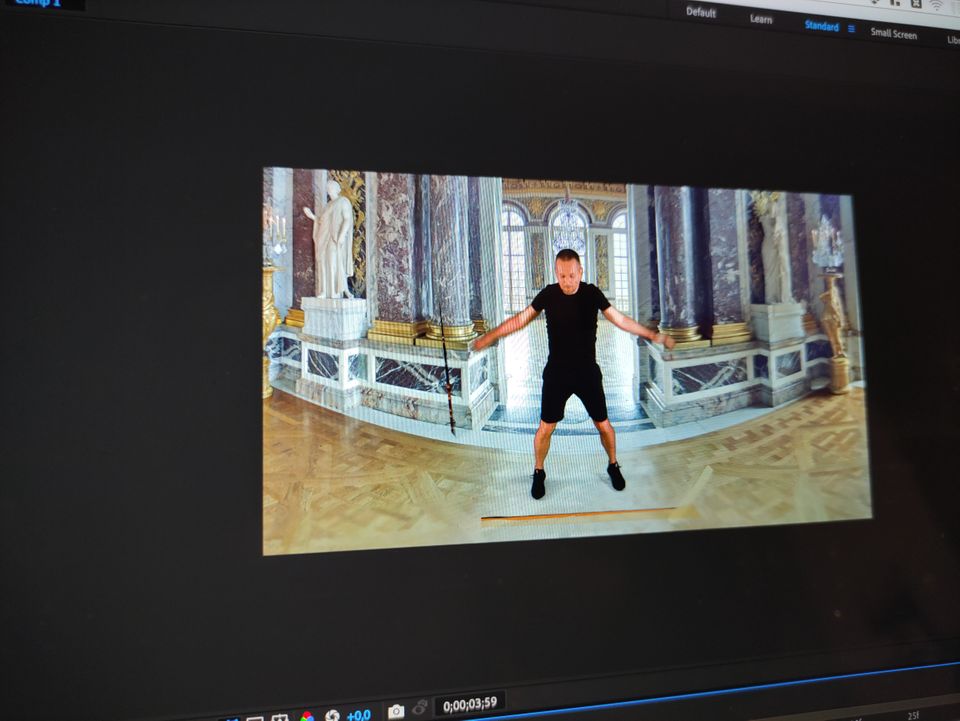
Task: Open the Standard workspace hamburger menu
Action: point(851,28)
